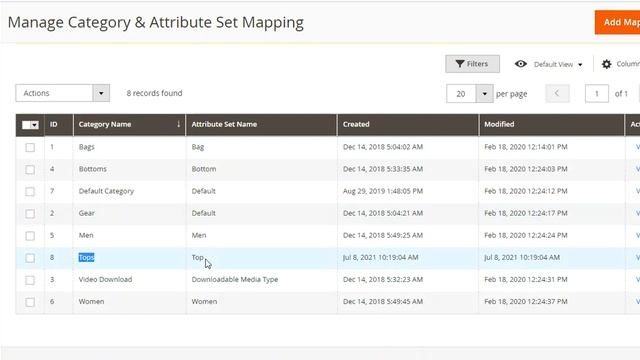Image resolution: width=640 pixels, height=360 pixels.
Task: Click the Add Mapping button
Action: pos(617,22)
